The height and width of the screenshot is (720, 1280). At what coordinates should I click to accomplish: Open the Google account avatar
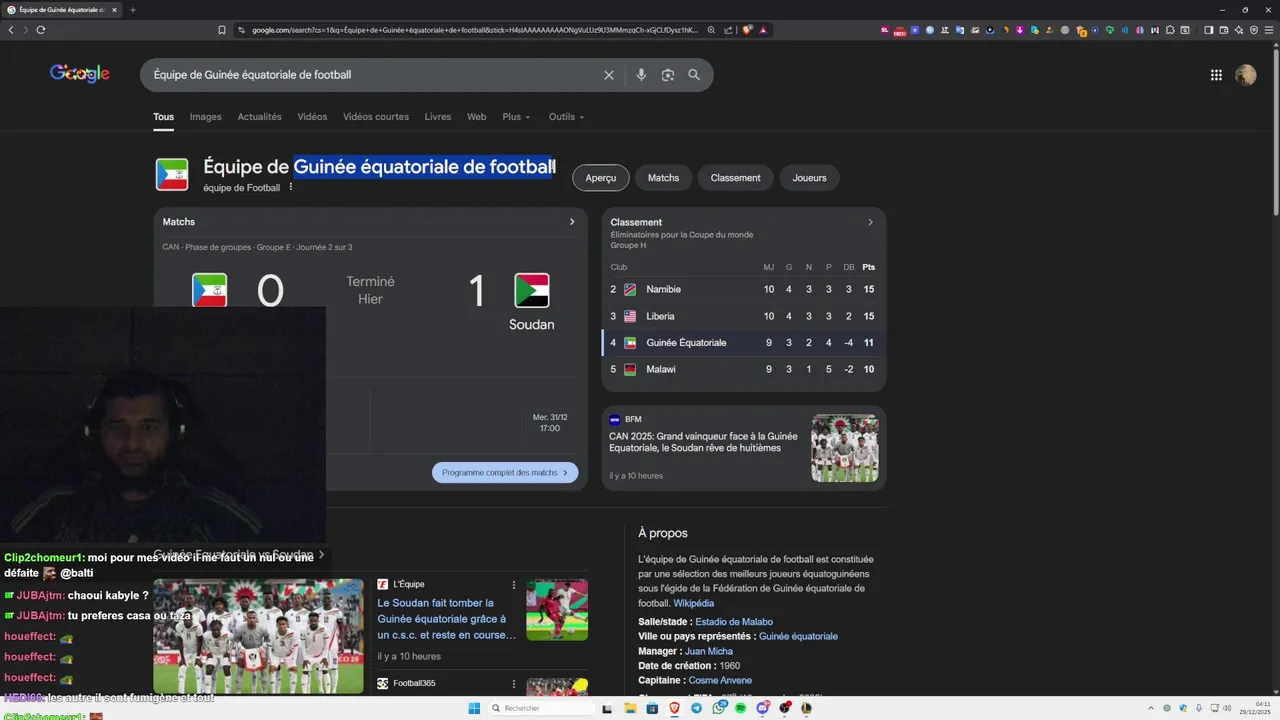coord(1245,75)
